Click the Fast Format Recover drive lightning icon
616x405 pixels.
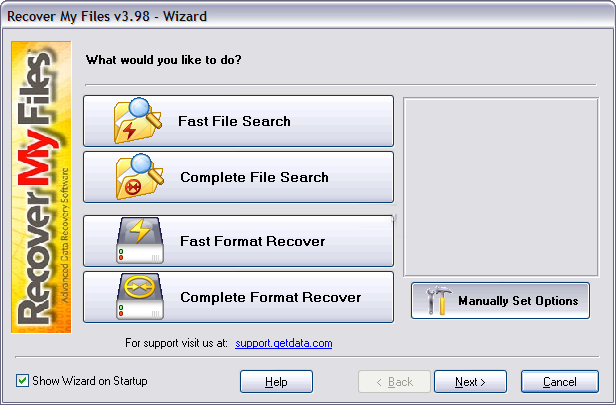140,240
